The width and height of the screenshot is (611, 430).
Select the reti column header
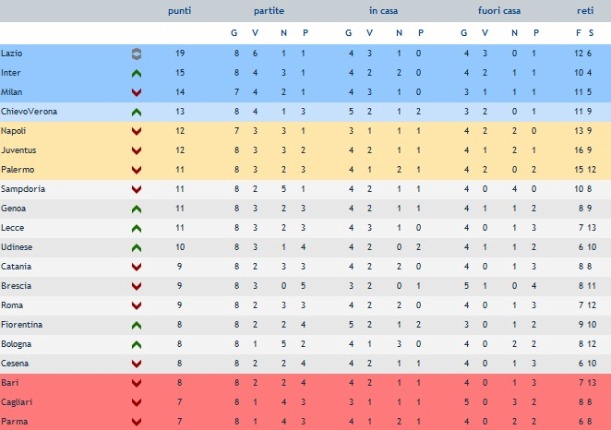[585, 11]
